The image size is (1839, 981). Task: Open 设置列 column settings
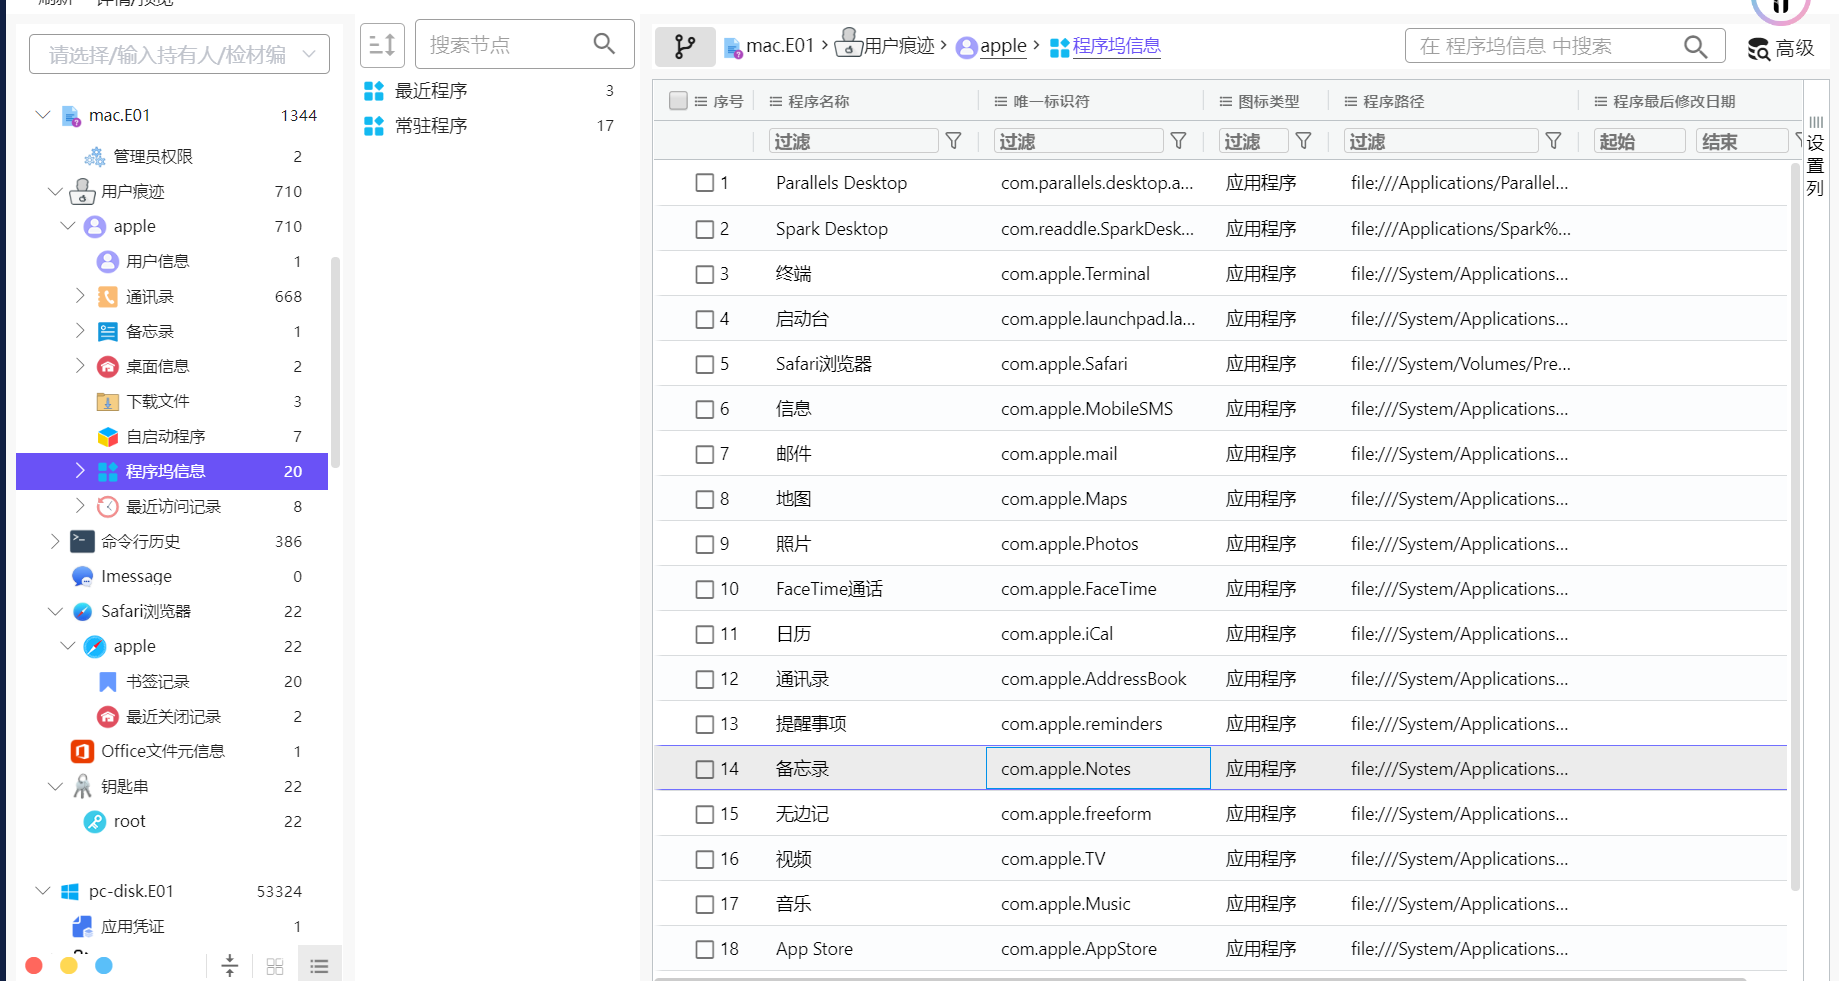[x=1816, y=157]
